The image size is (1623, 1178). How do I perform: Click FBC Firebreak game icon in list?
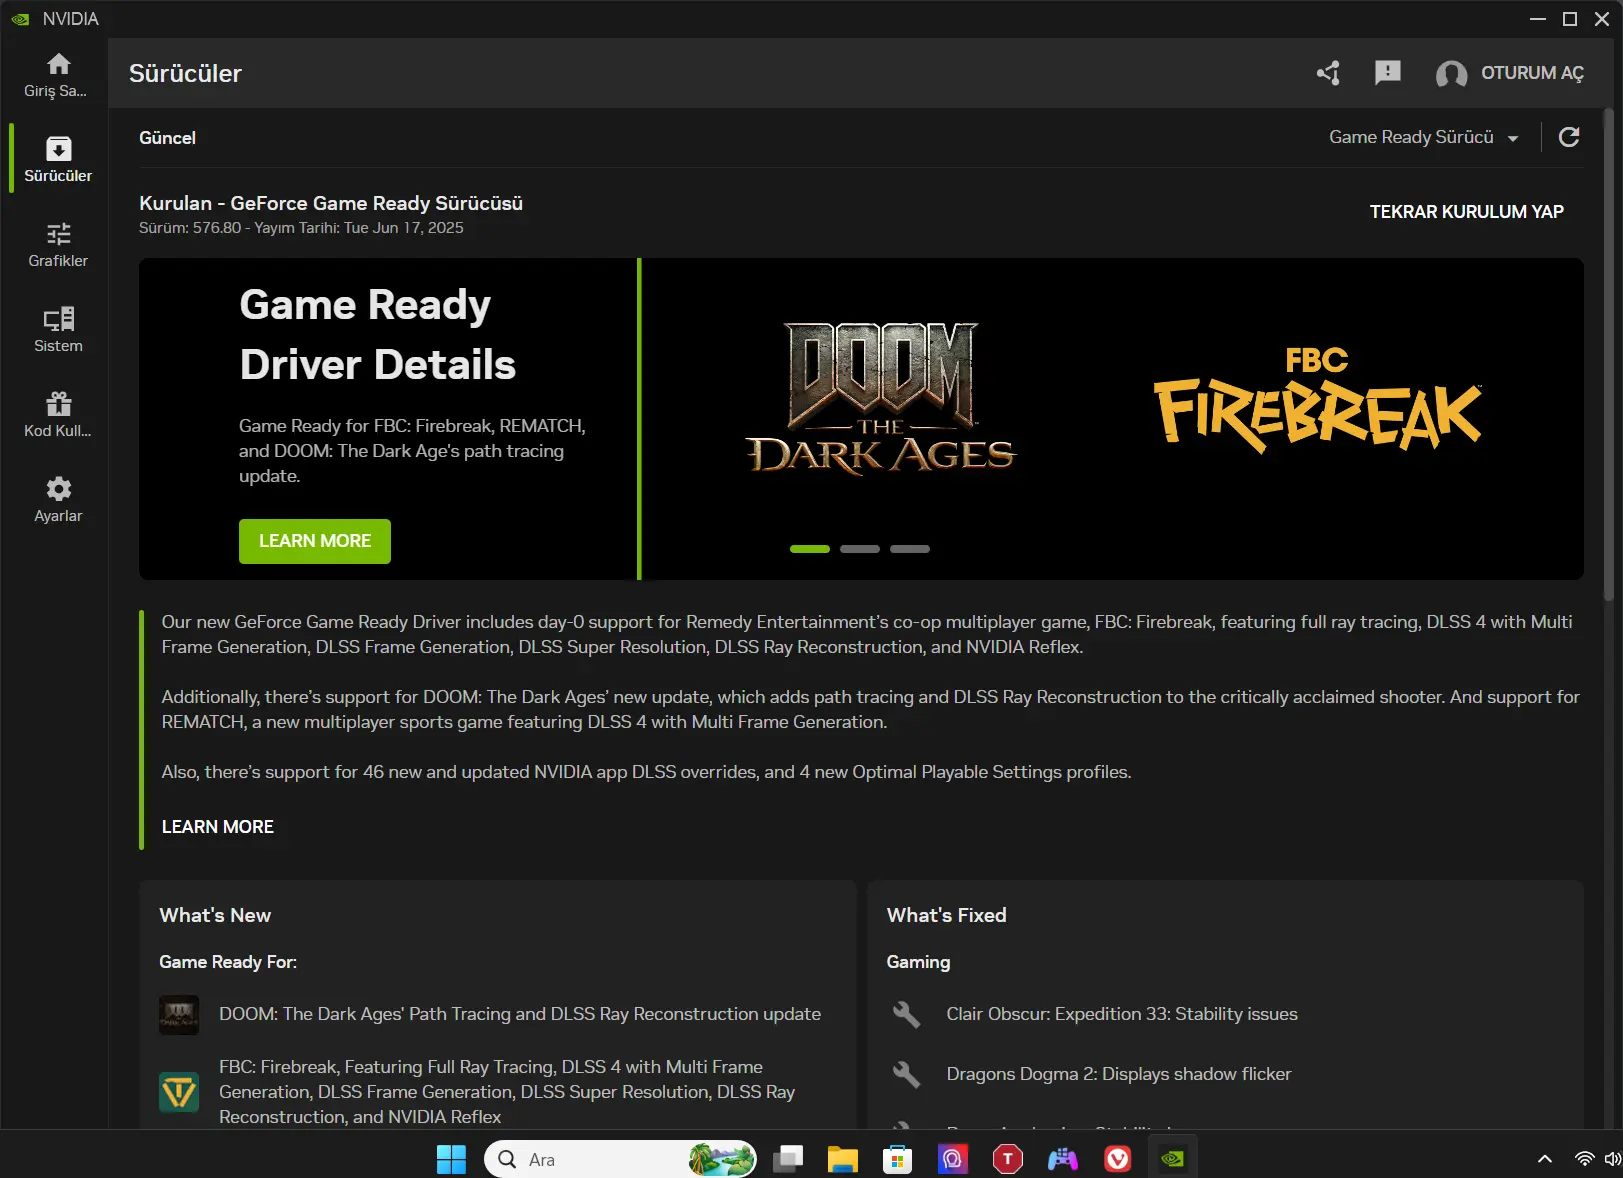click(179, 1092)
